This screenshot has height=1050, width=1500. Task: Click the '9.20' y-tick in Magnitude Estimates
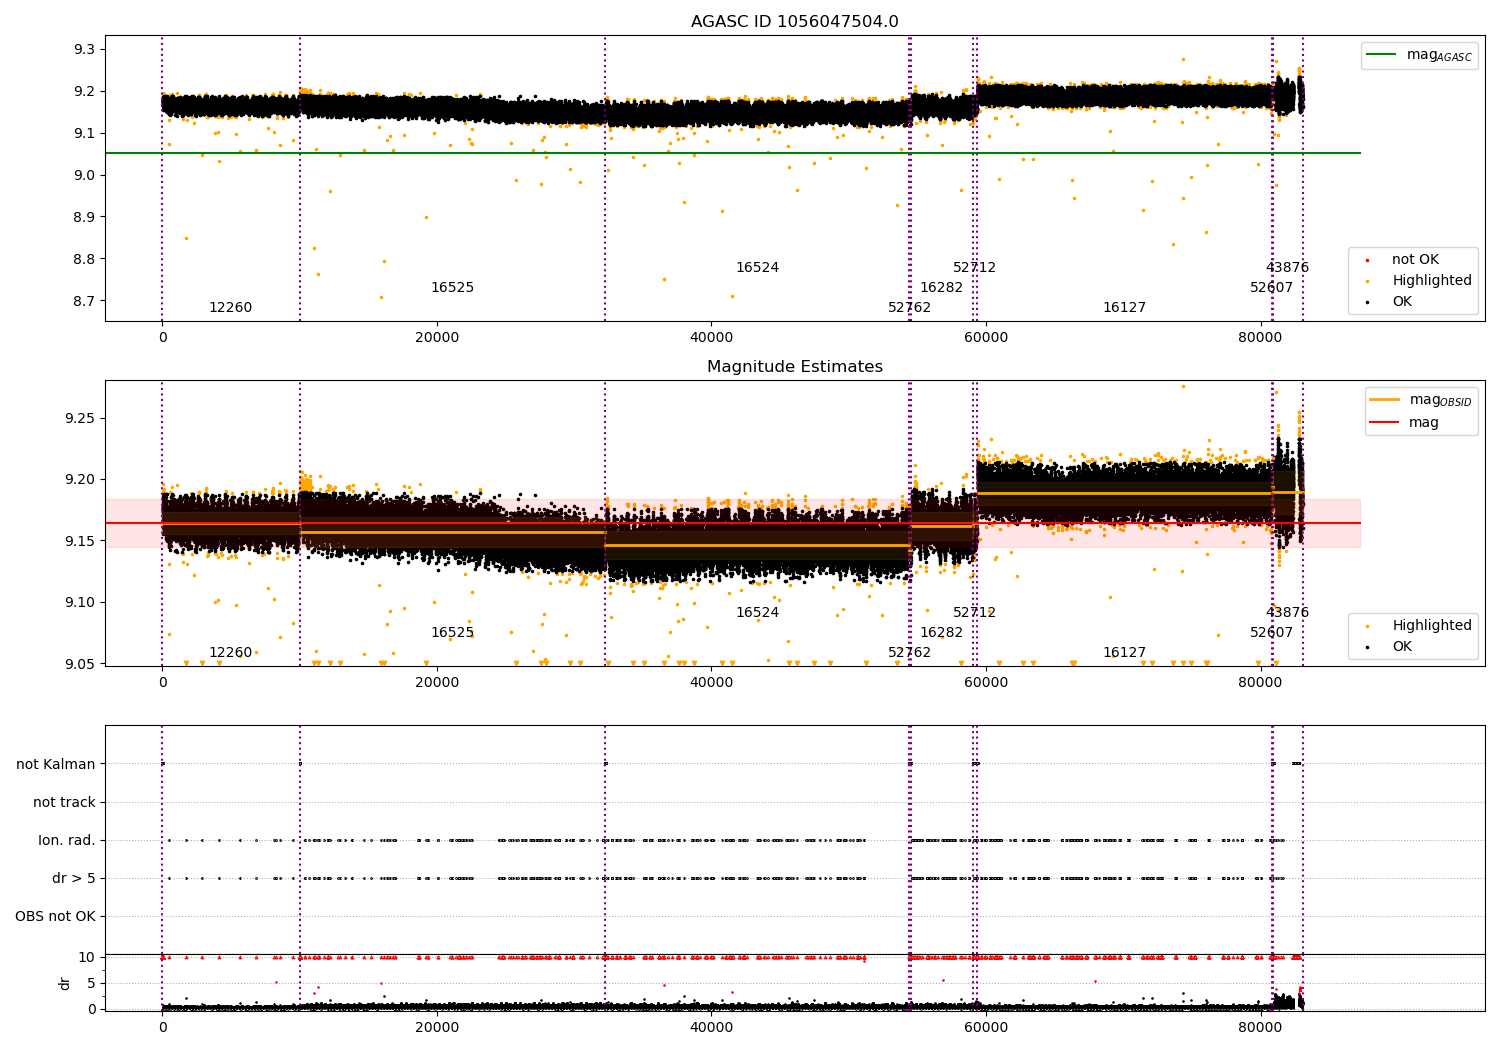[x=81, y=480]
